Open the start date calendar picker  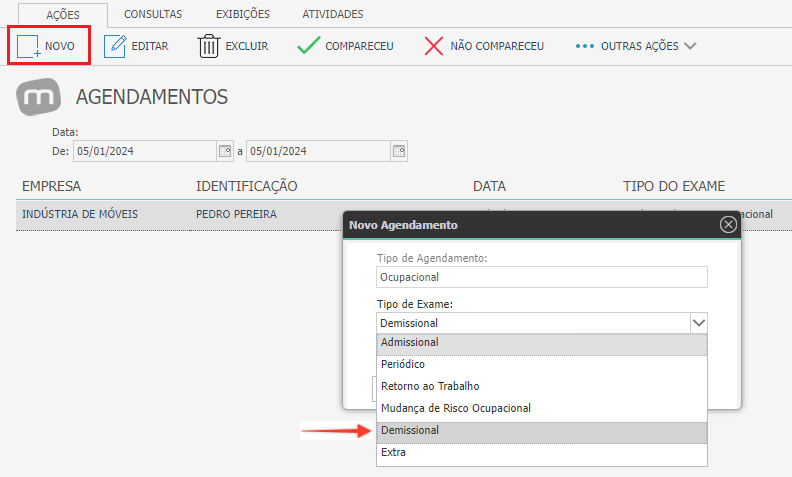point(225,151)
